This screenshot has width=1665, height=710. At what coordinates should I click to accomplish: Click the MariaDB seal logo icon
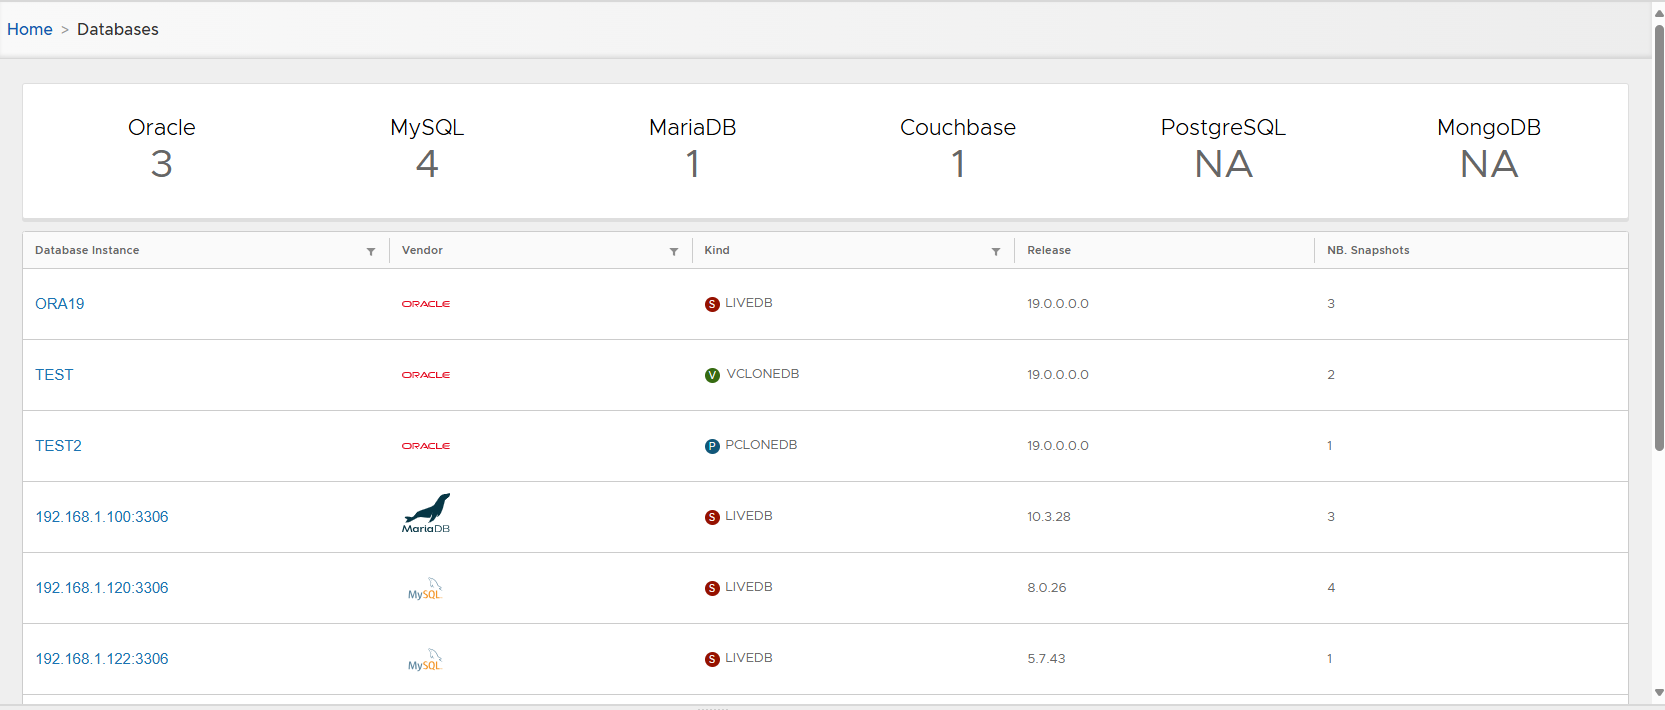[x=426, y=513]
